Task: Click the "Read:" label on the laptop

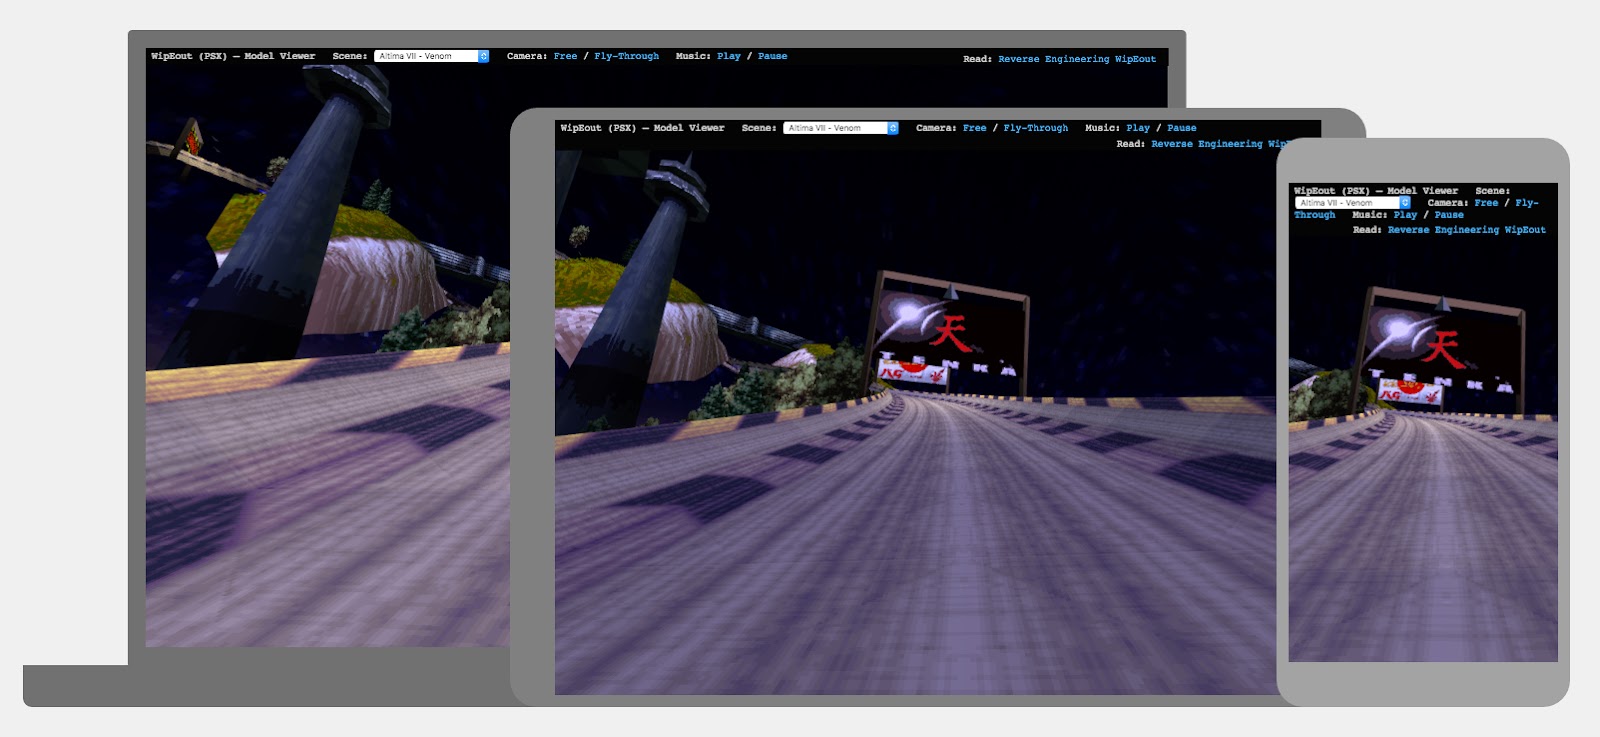Action: coord(977,59)
